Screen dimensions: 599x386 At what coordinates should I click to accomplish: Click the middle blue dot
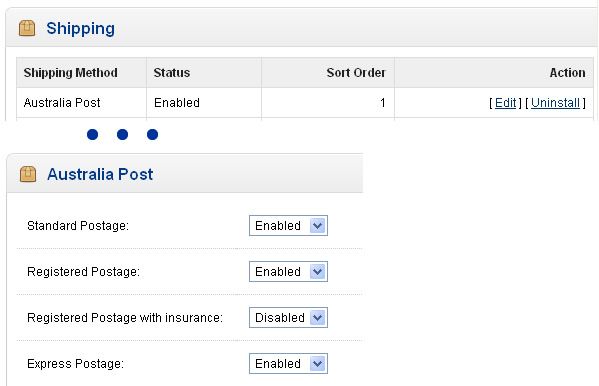pyautogui.click(x=122, y=135)
